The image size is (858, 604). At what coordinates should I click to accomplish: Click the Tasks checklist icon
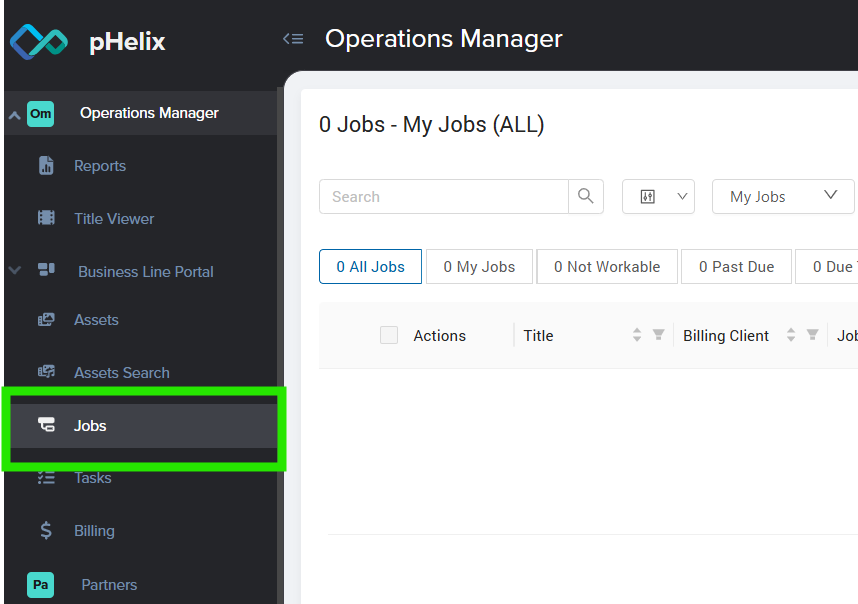(46, 478)
